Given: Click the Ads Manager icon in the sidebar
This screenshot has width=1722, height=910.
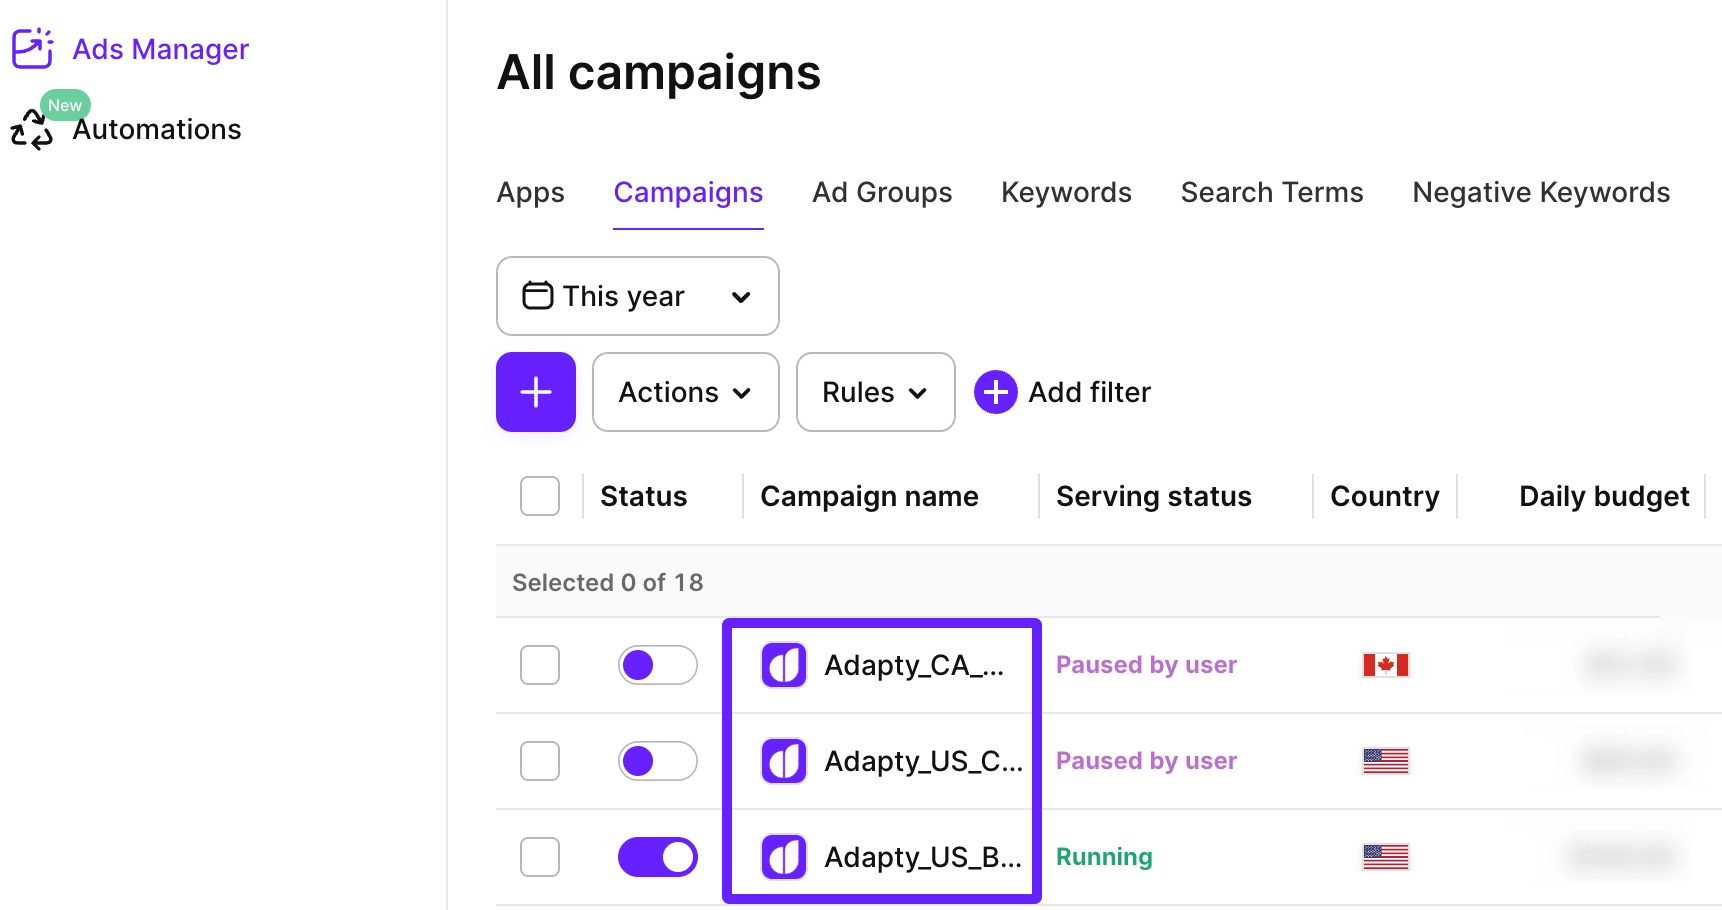Looking at the screenshot, I should point(32,48).
